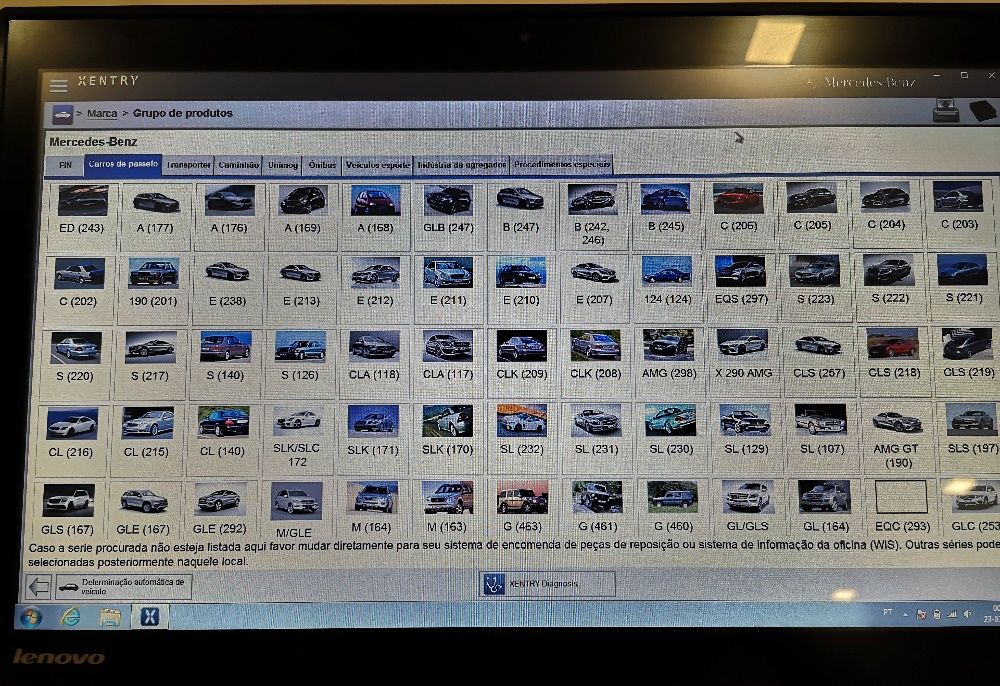Select the Carros de passeio tab
Screen dimensions: 1000x686
tap(123, 164)
